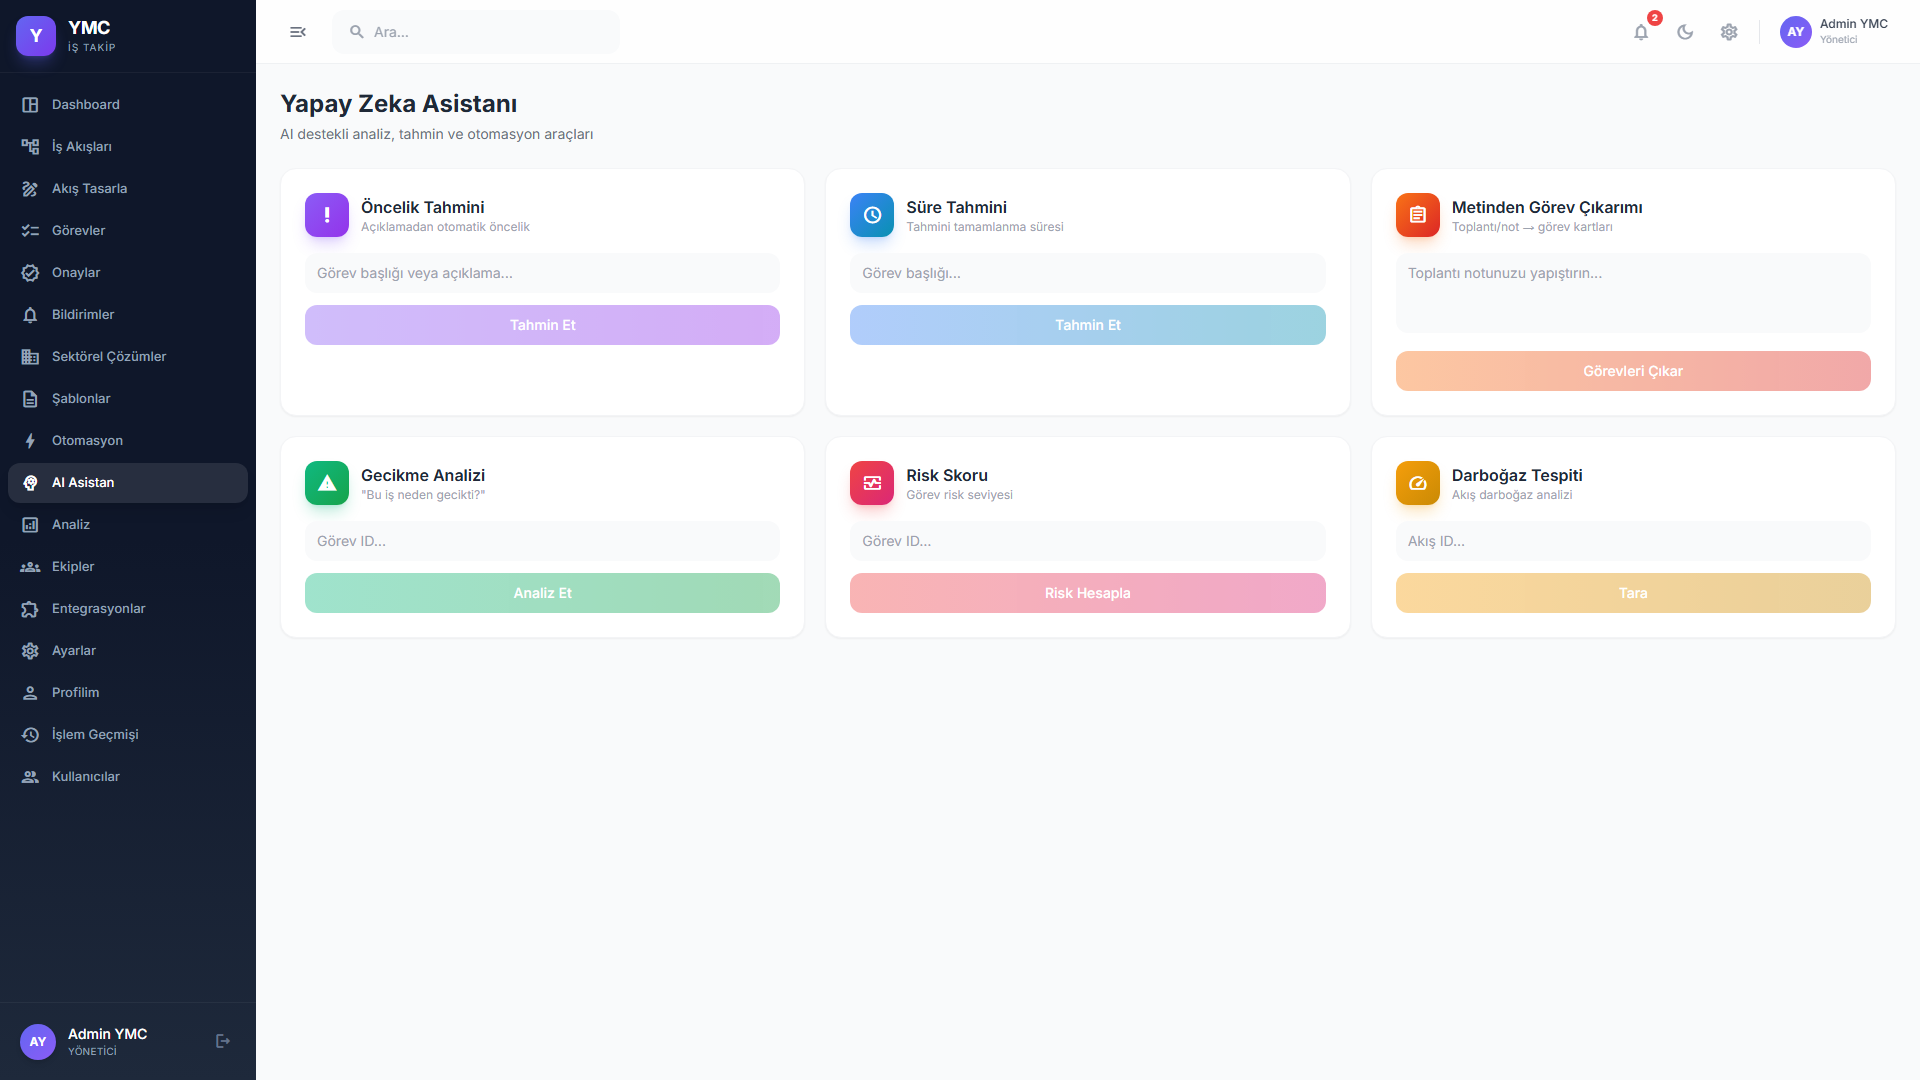The image size is (1920, 1080).
Task: Click the Akış Tasarla design icon
Action: pos(30,189)
